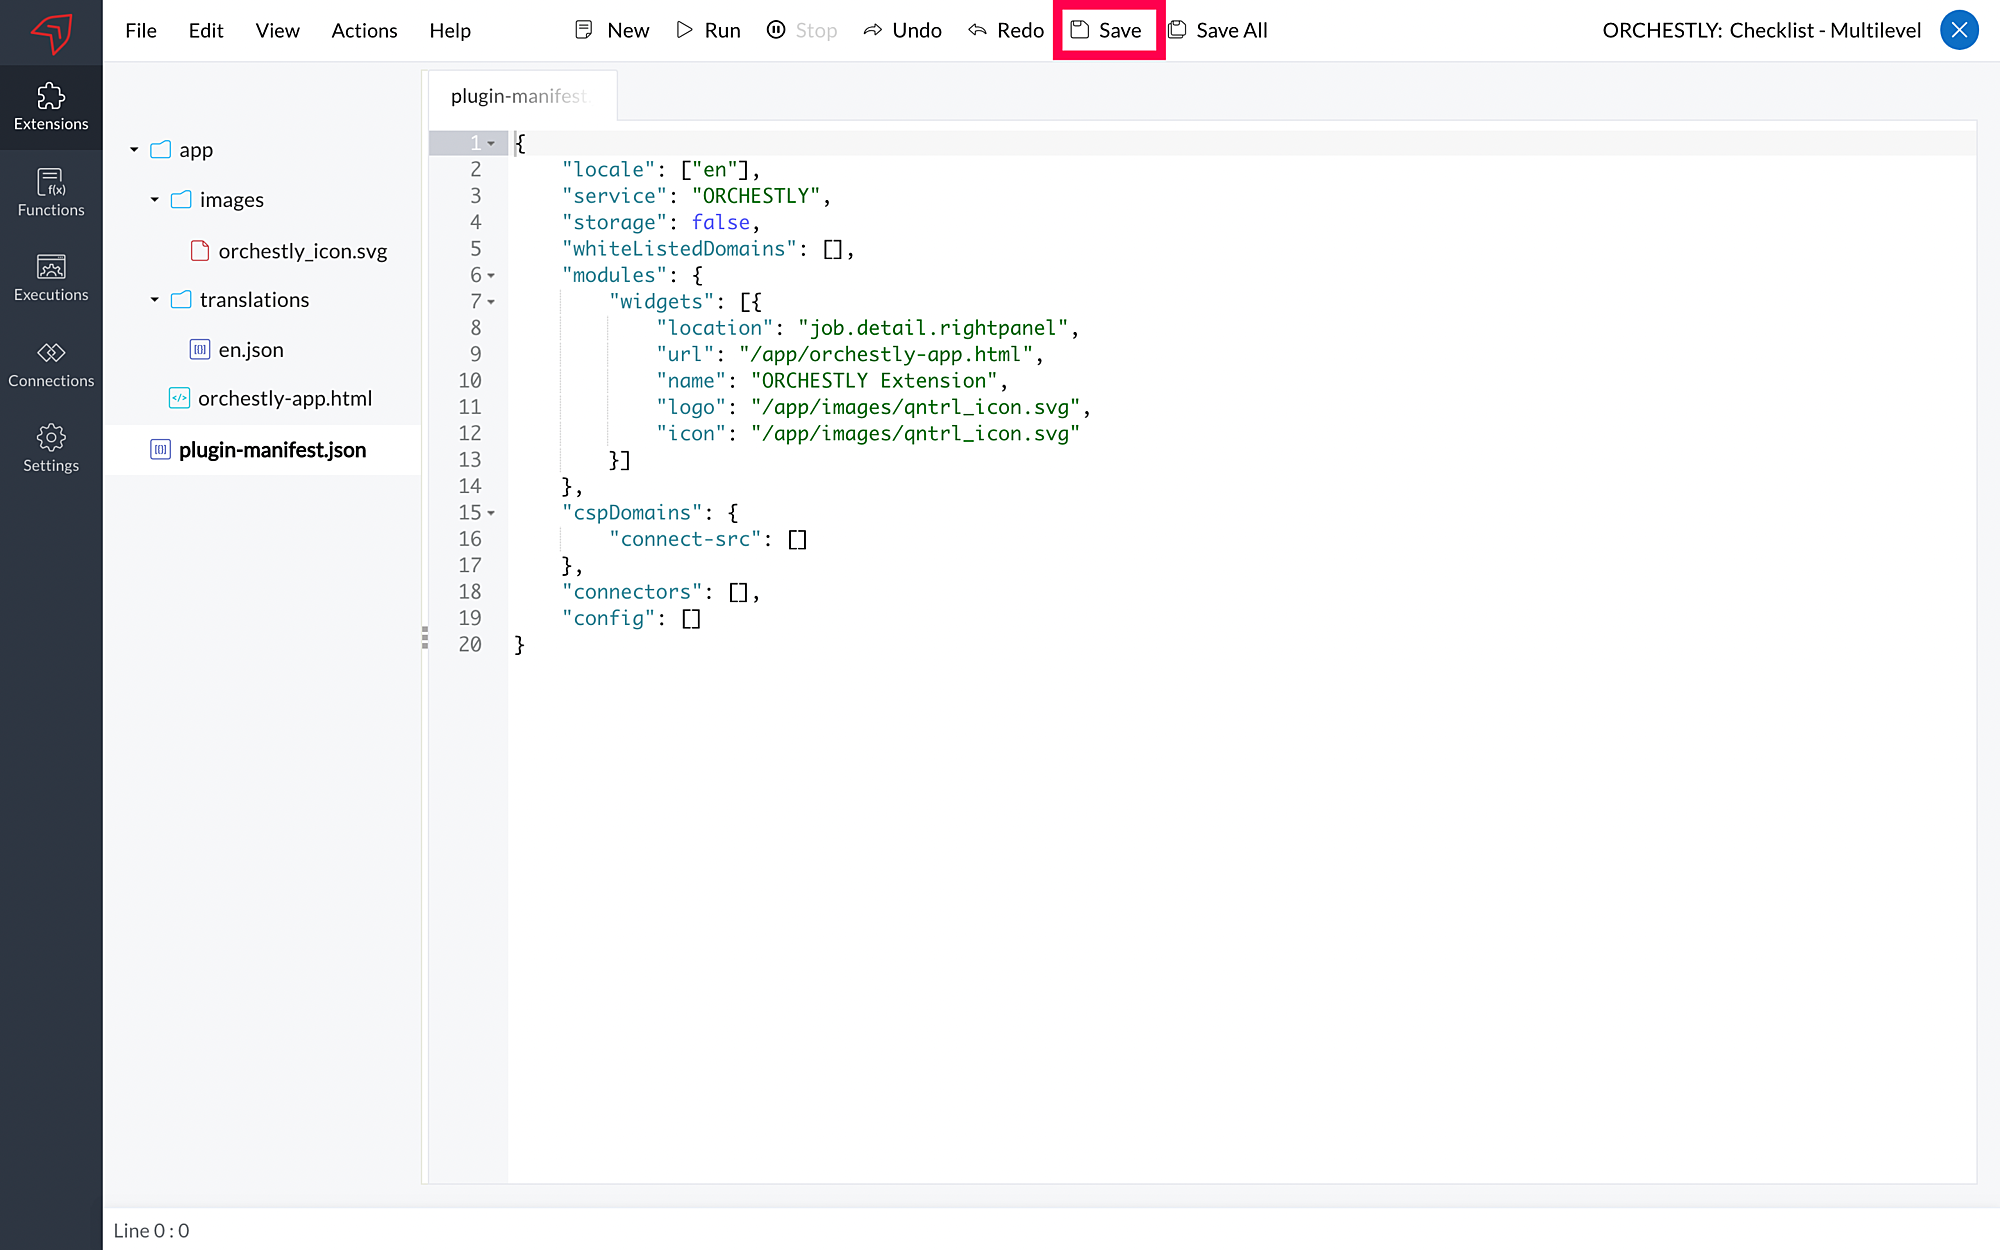Create a New file from toolbar
The image size is (2000, 1250).
pyautogui.click(x=612, y=30)
